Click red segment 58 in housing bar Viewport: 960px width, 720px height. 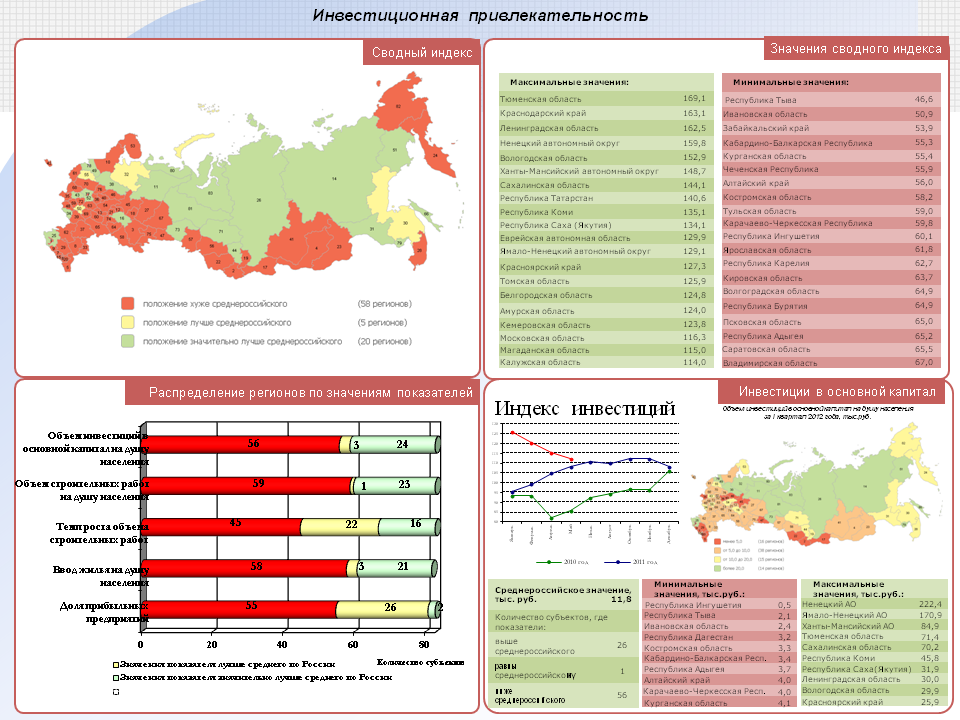click(245, 568)
